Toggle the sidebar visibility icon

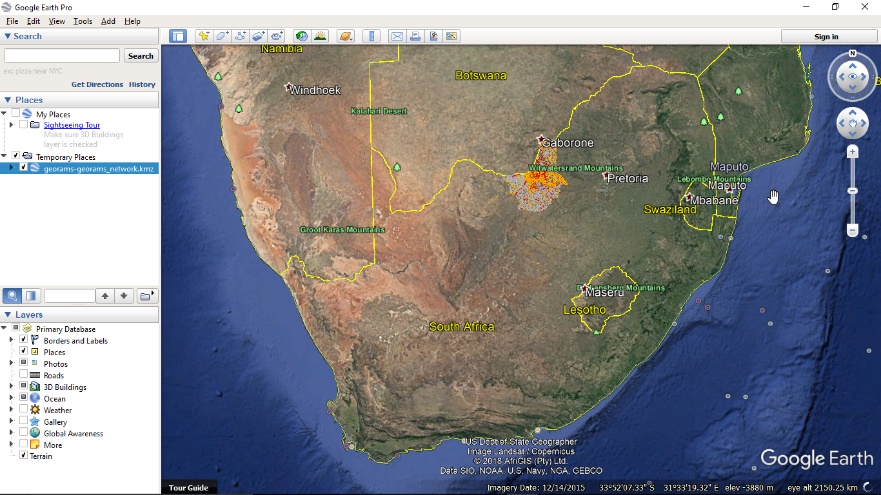178,36
